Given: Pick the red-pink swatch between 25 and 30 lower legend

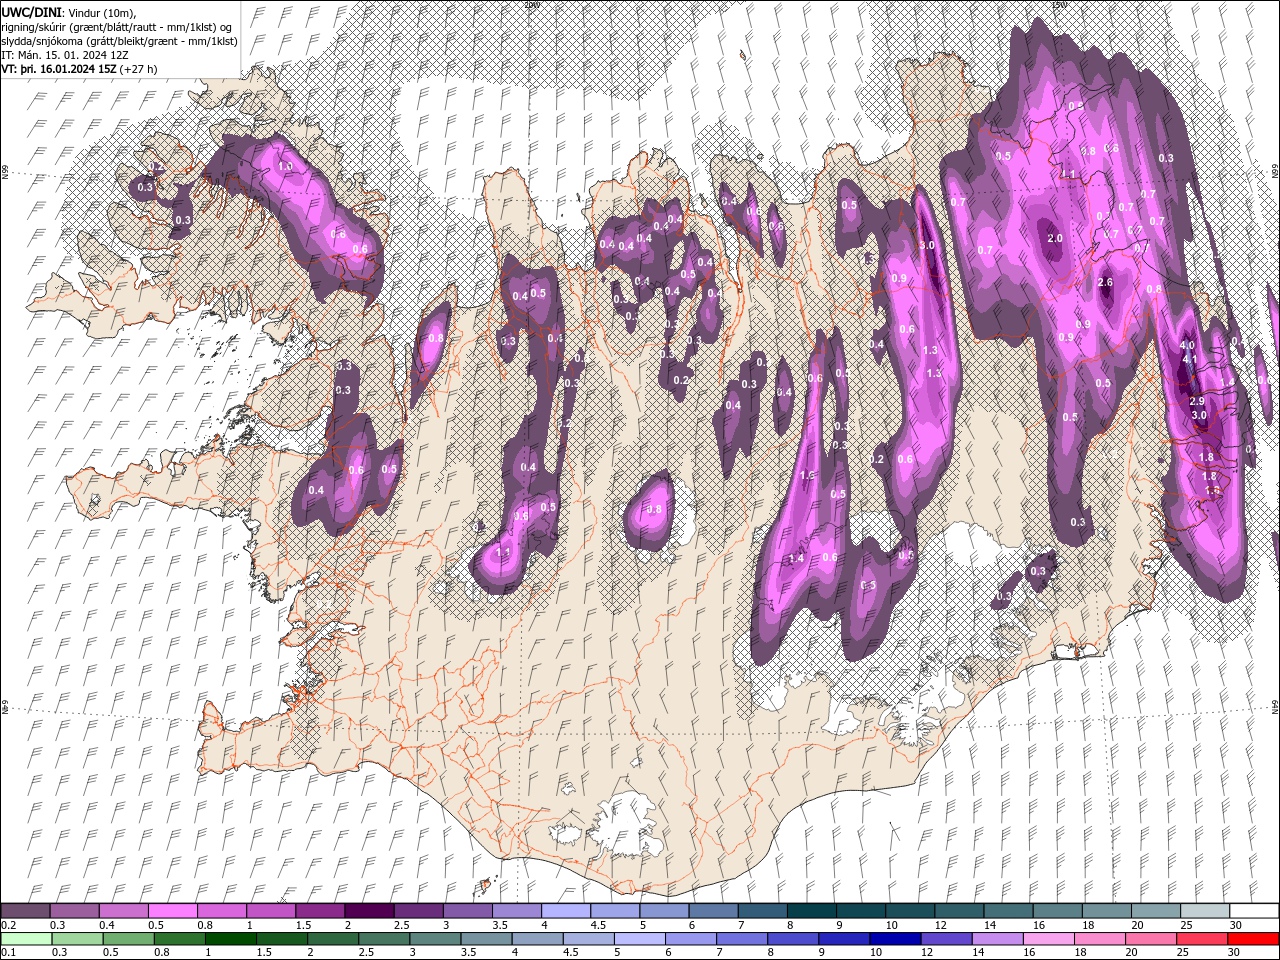Looking at the screenshot, I should [1201, 939].
